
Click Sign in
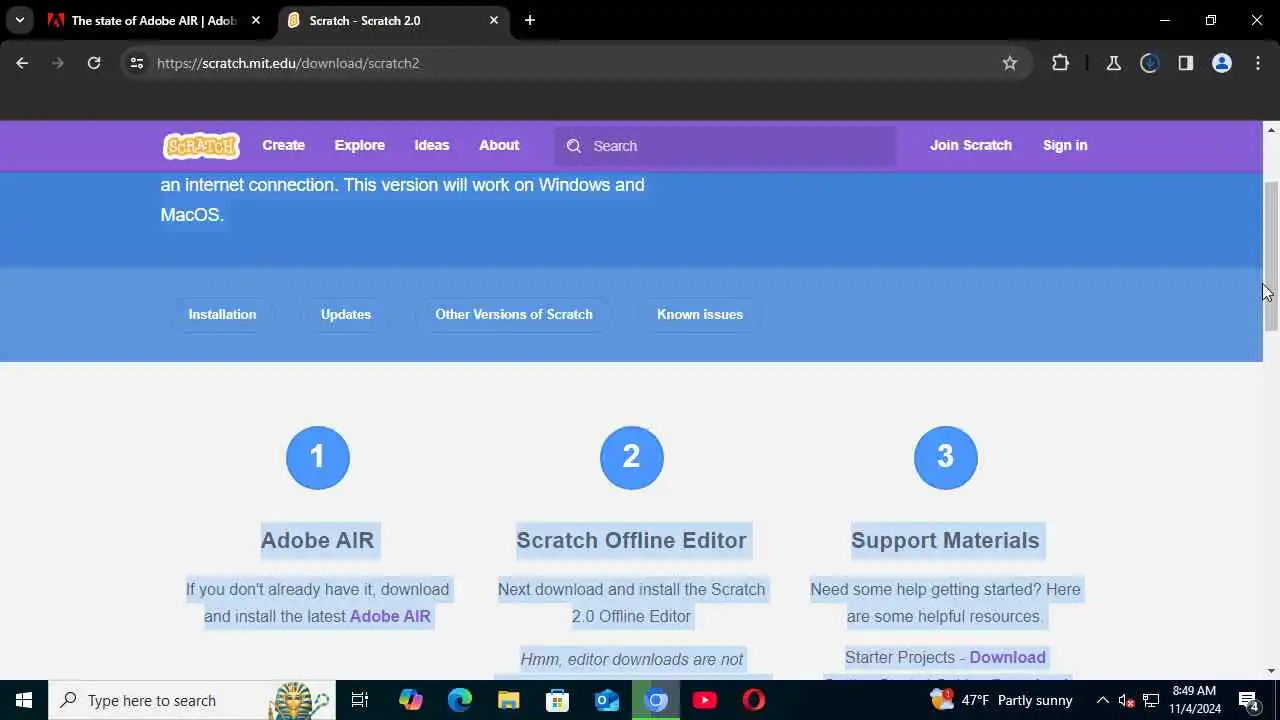click(x=1065, y=145)
